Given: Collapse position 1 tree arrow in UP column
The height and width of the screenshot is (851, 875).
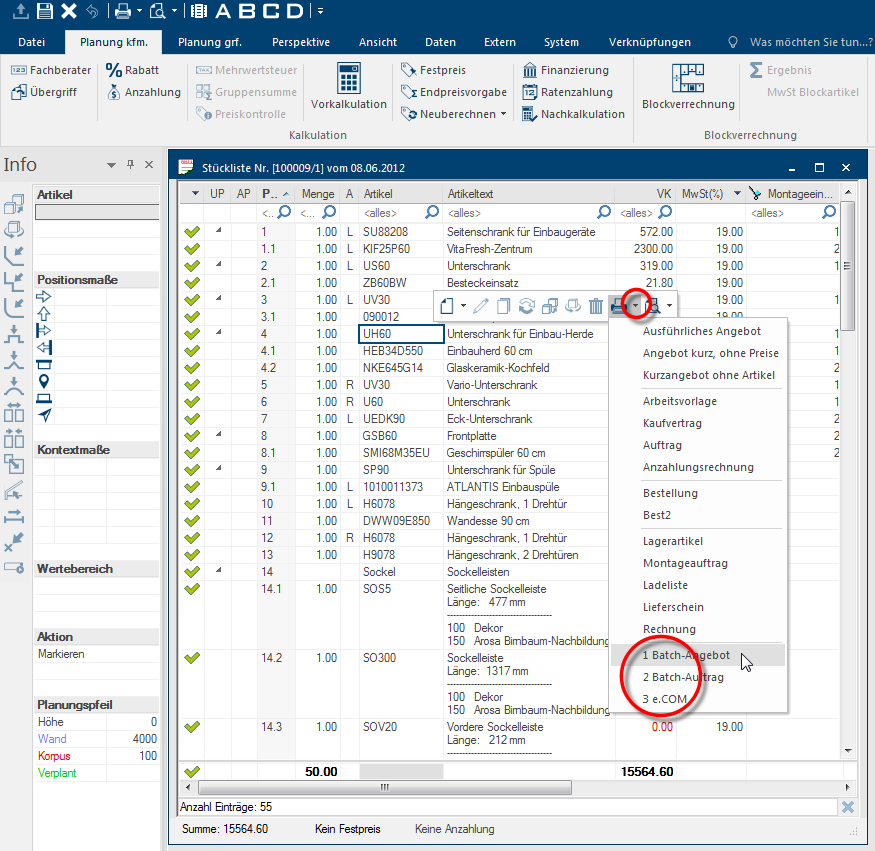Looking at the screenshot, I should (218, 231).
